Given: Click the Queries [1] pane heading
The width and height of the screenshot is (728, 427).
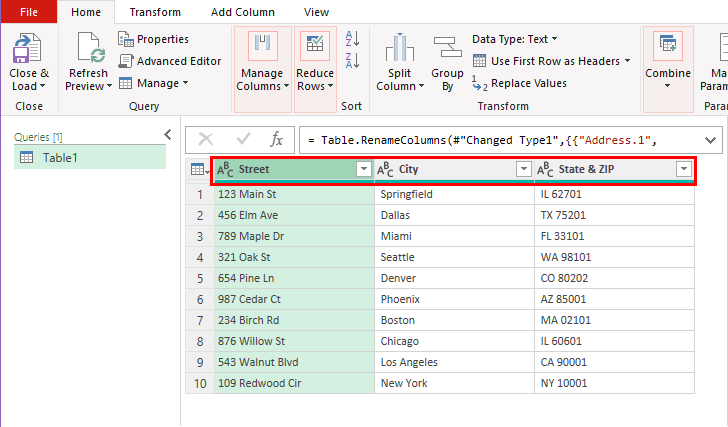Looking at the screenshot, I should click(38, 137).
